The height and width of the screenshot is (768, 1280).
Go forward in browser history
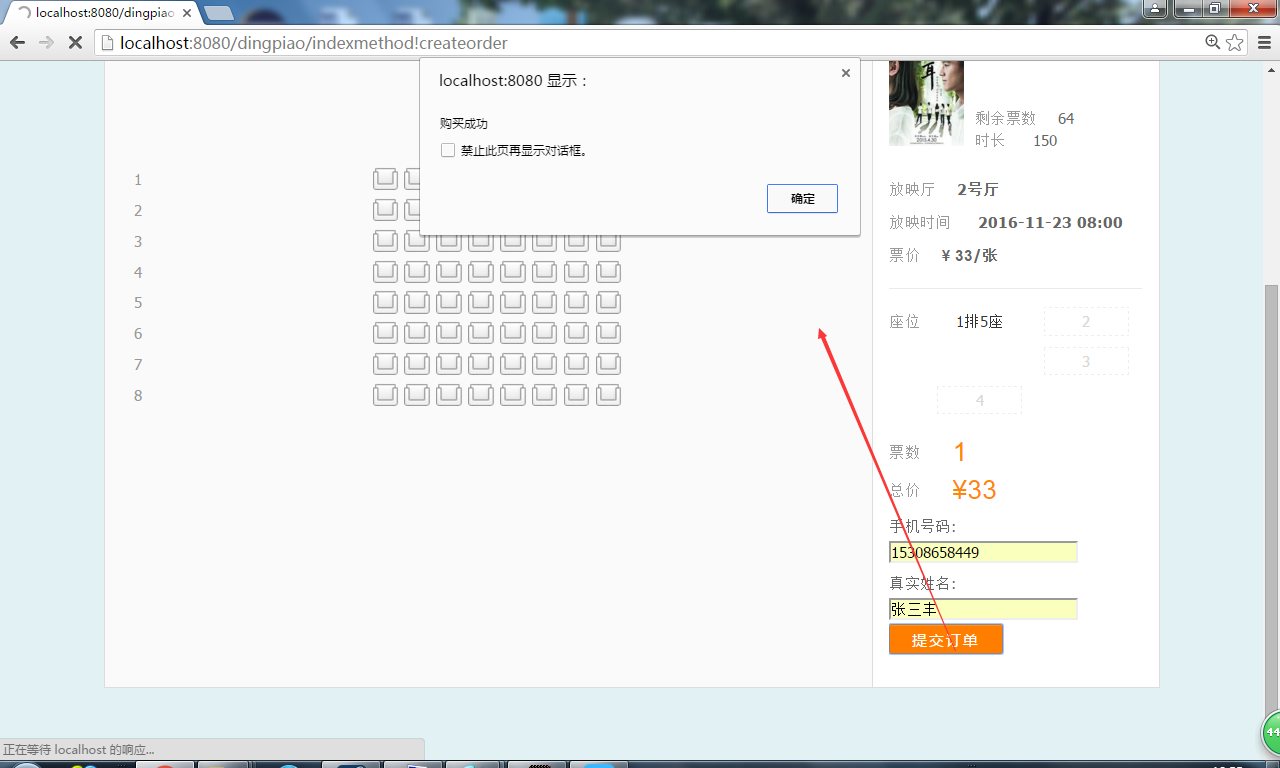point(46,43)
